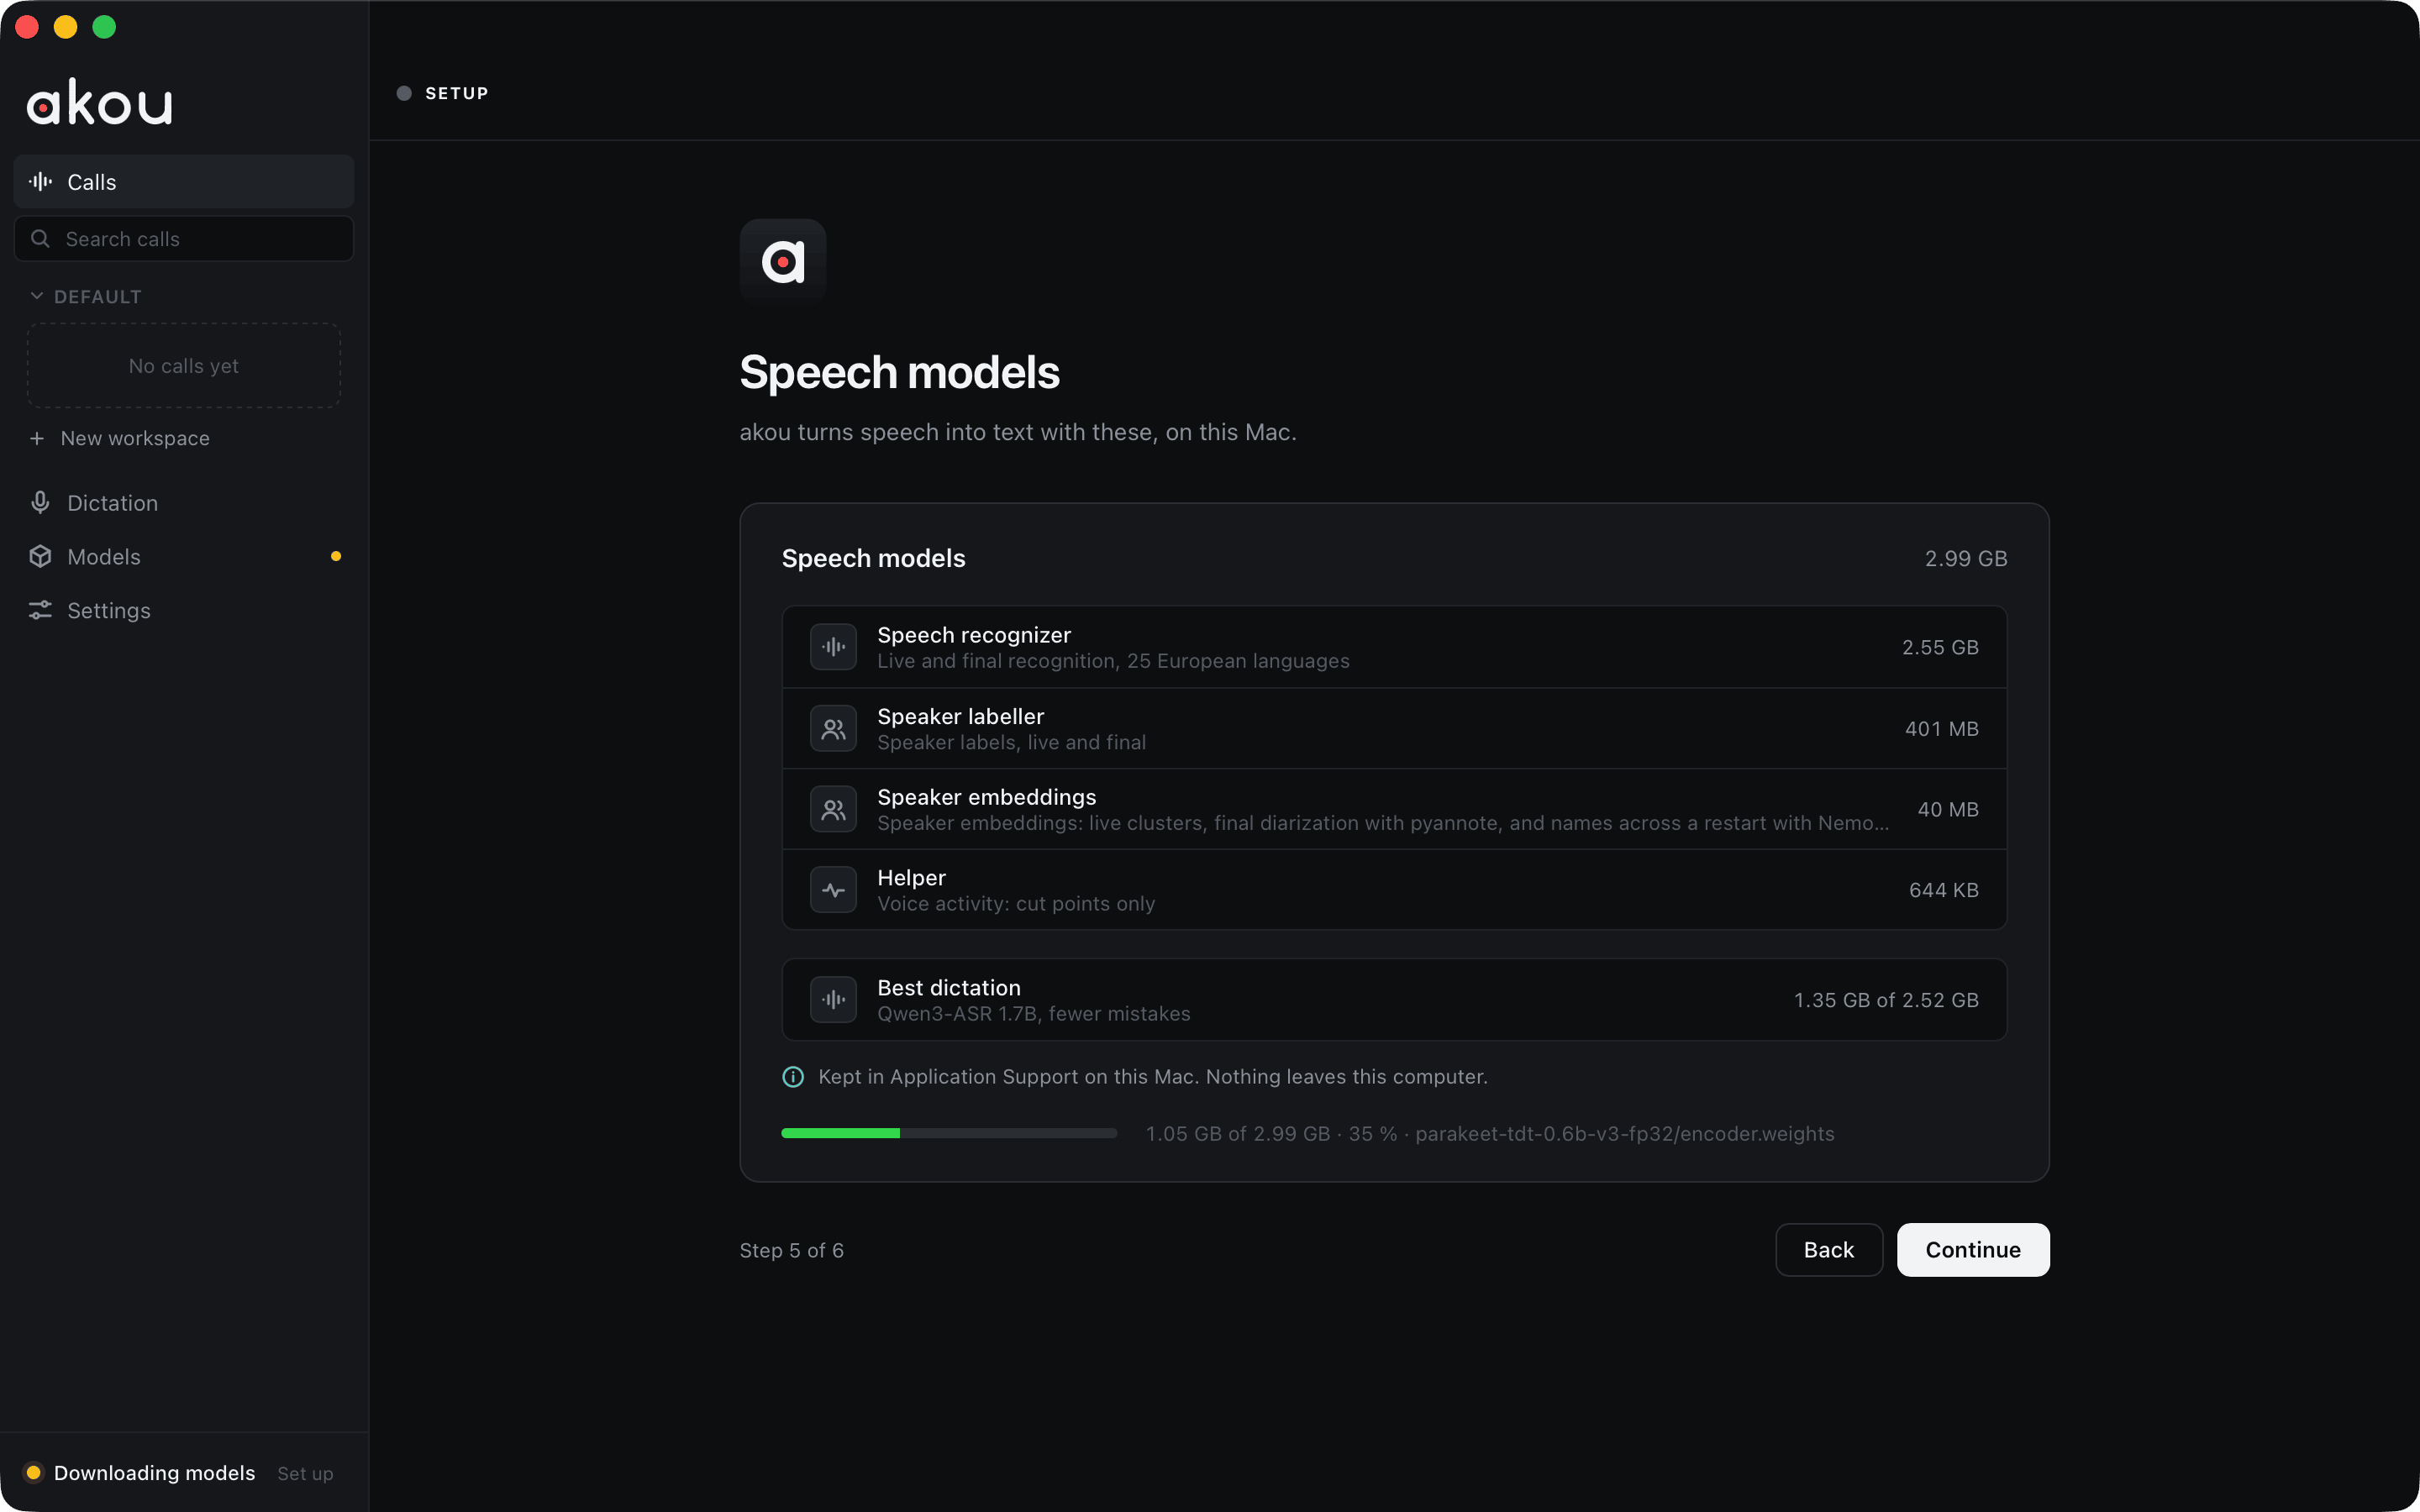Viewport: 2420px width, 1512px height.
Task: Click the Continue button
Action: (x=1973, y=1250)
